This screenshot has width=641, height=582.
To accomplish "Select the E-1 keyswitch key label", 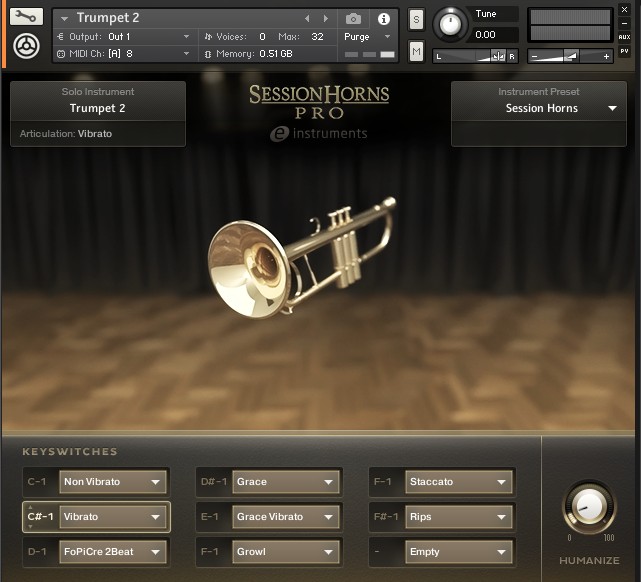I will 210,517.
